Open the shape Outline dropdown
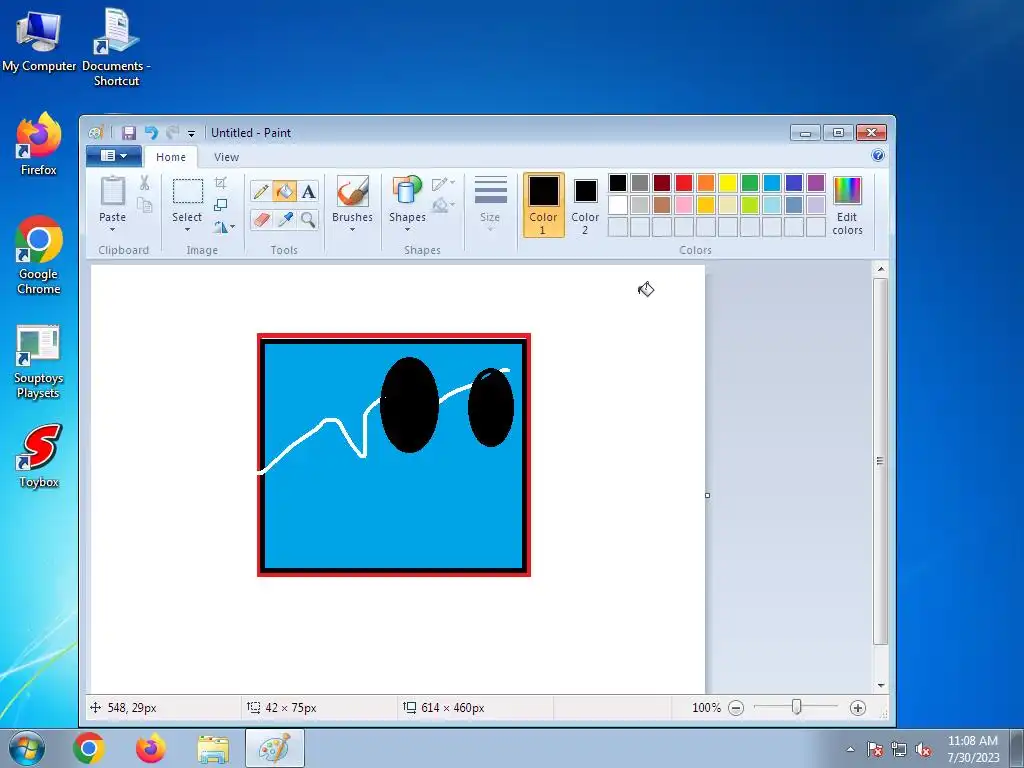Viewport: 1024px width, 768px height. coord(443,184)
